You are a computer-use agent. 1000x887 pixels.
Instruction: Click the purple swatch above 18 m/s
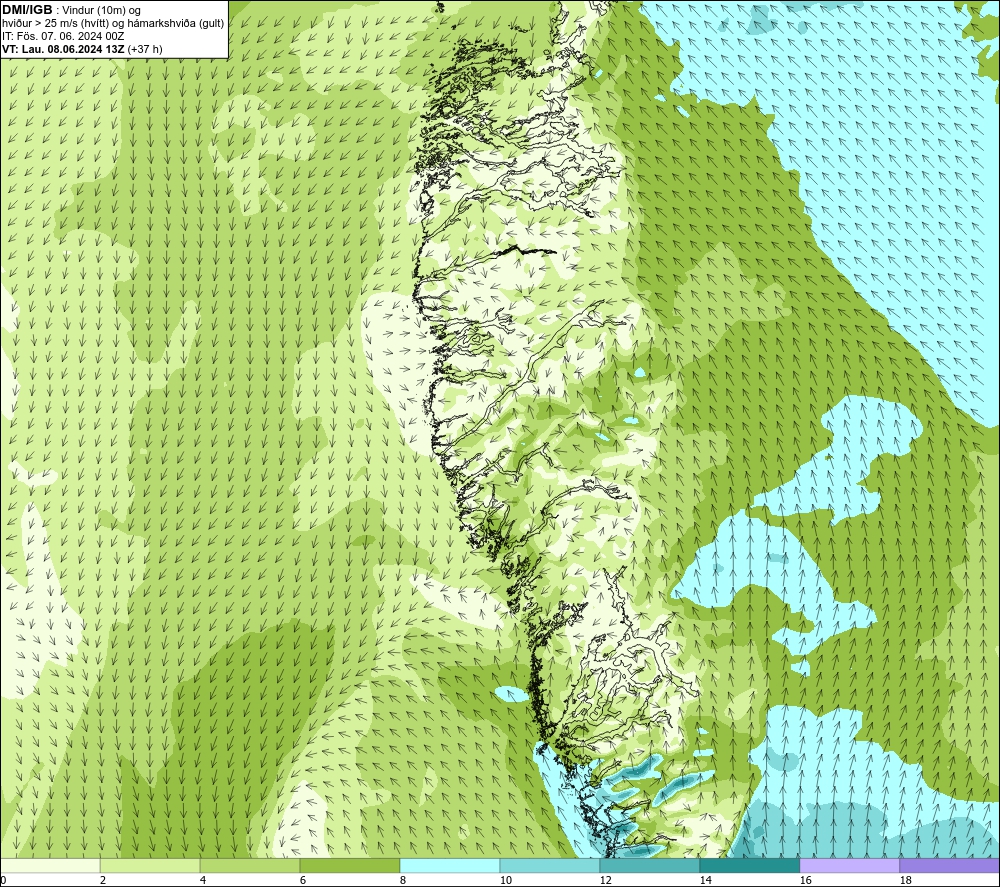(949, 865)
